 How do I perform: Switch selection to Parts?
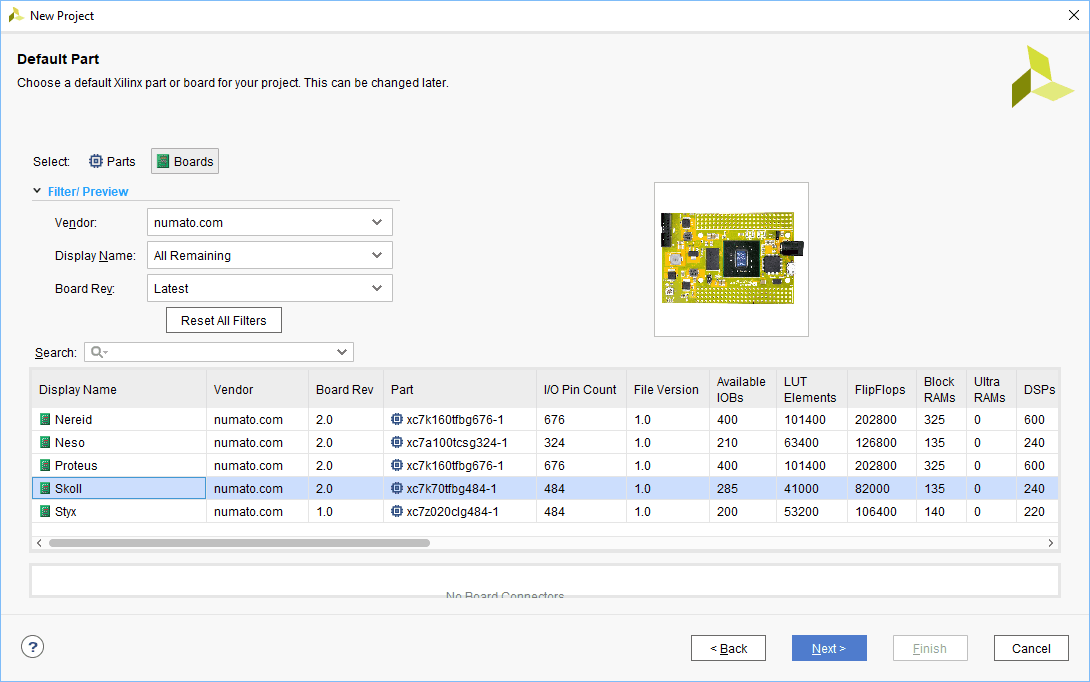coord(112,161)
